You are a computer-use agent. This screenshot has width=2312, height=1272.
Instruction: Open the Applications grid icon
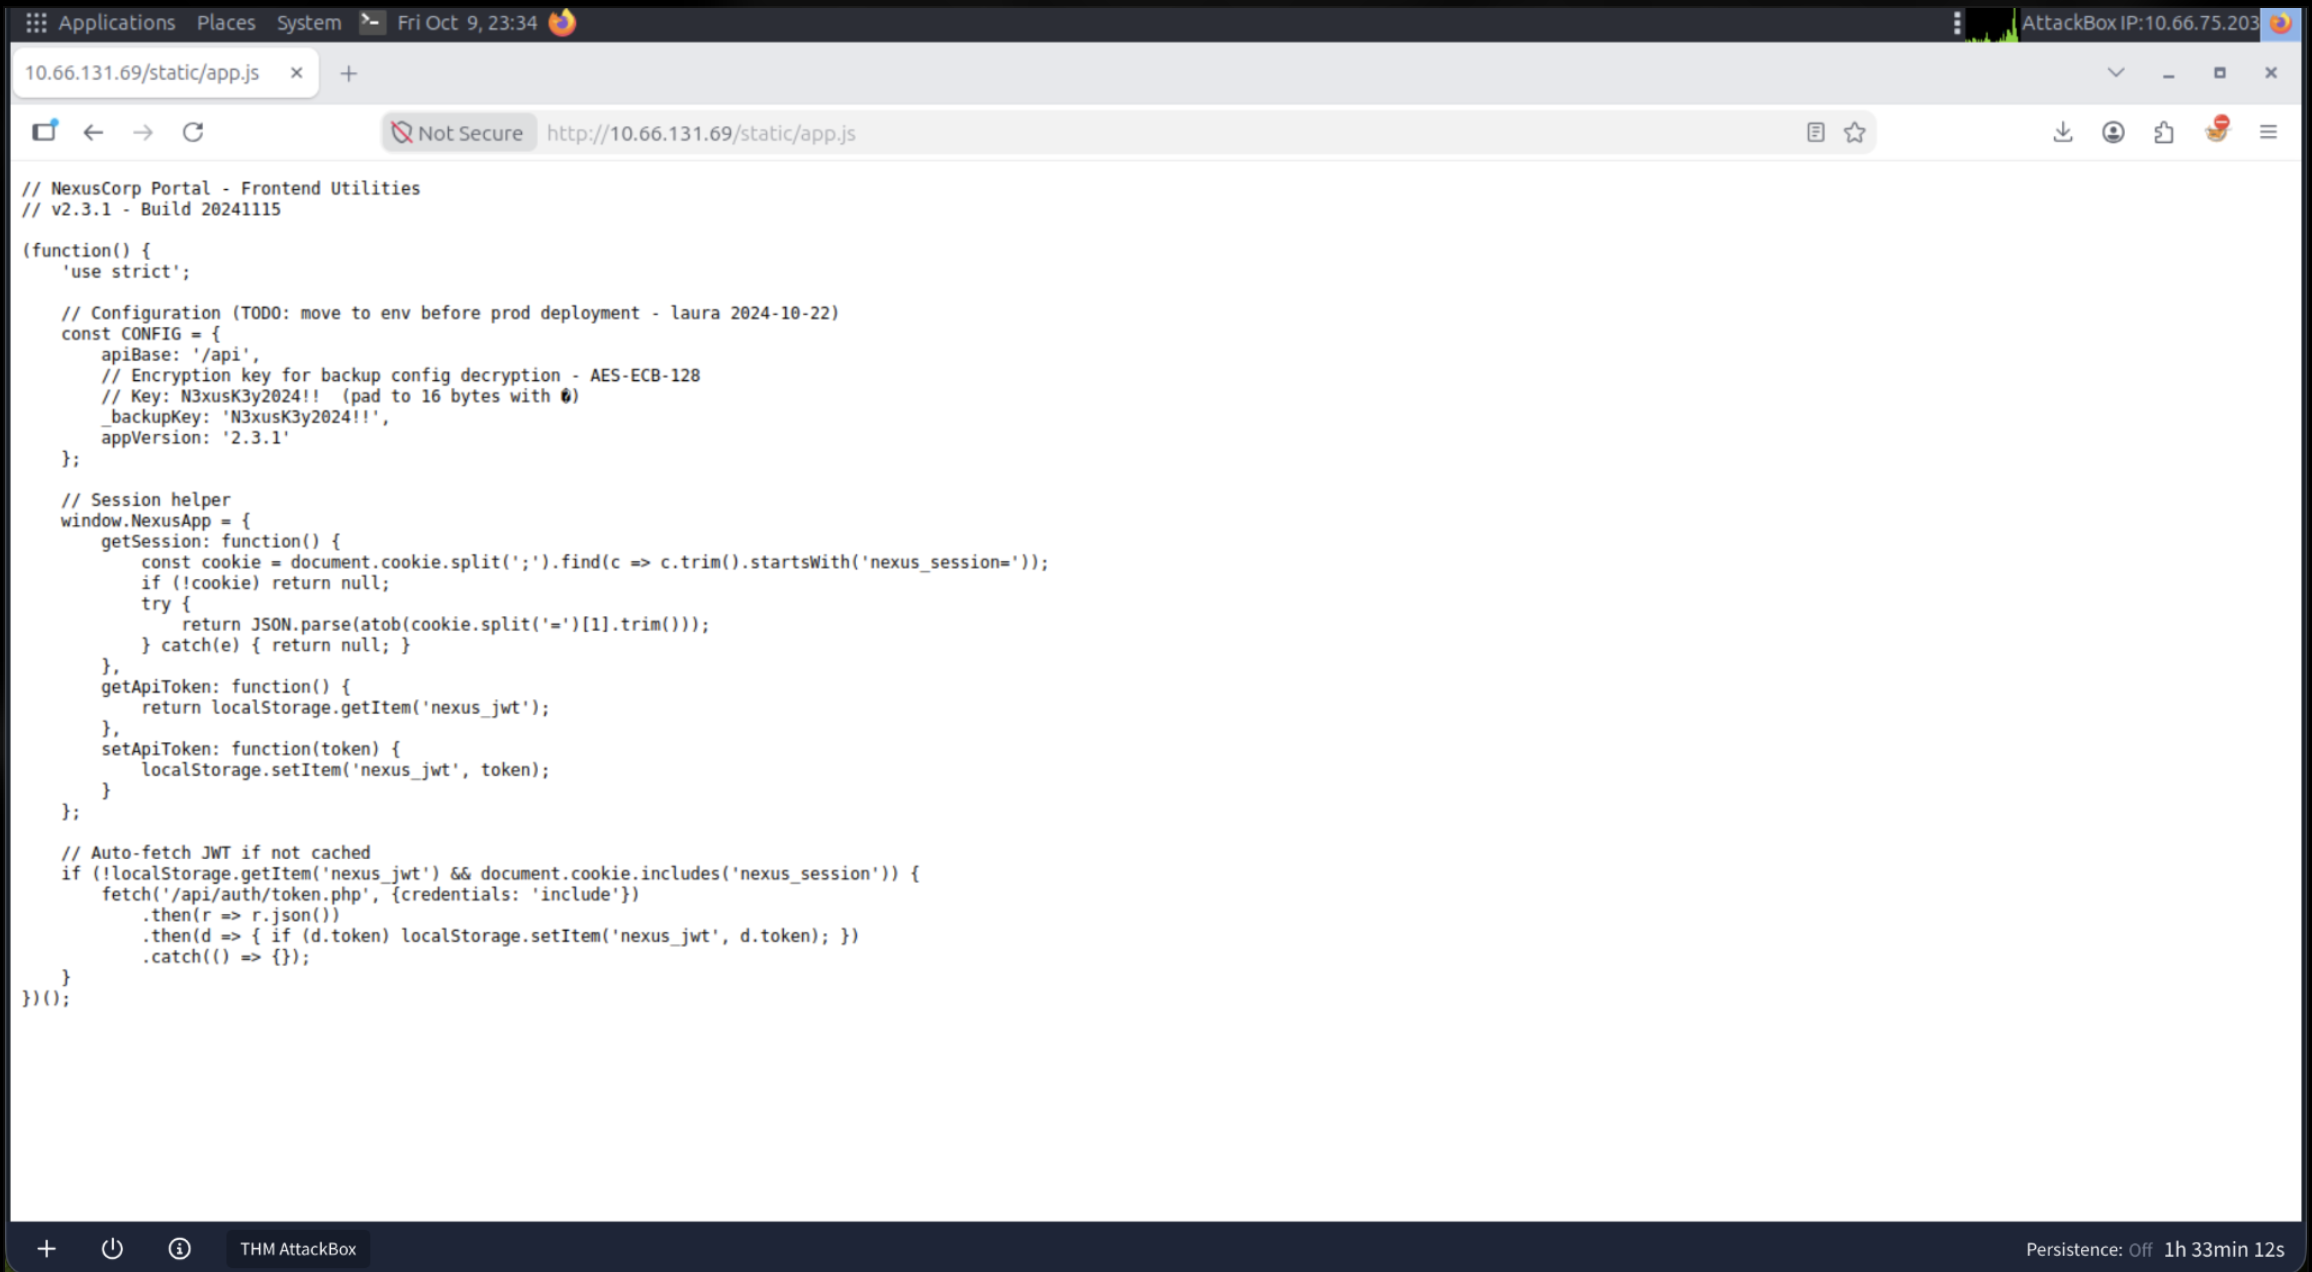[36, 22]
